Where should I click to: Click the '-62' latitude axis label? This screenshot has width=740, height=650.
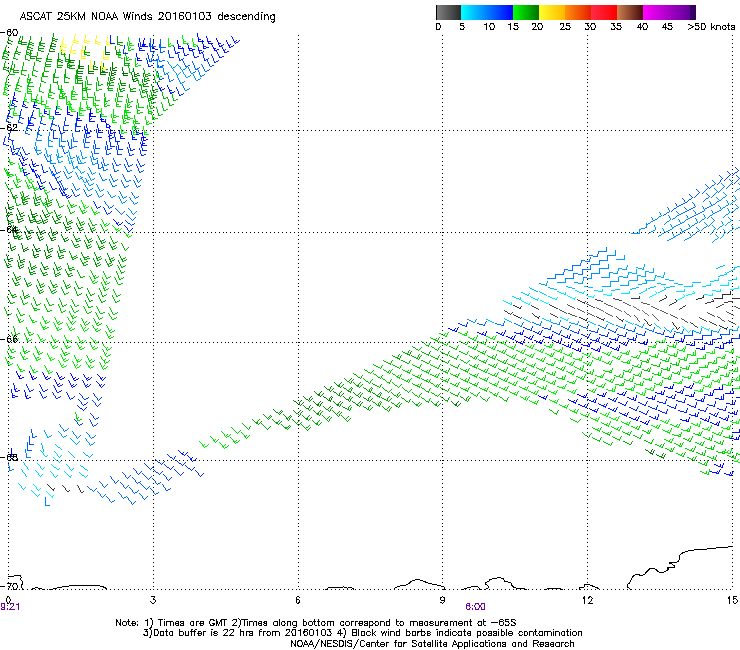(9, 128)
